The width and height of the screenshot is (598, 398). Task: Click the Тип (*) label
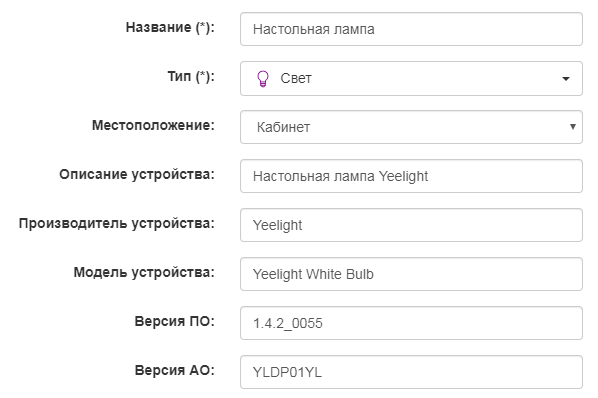(x=191, y=77)
